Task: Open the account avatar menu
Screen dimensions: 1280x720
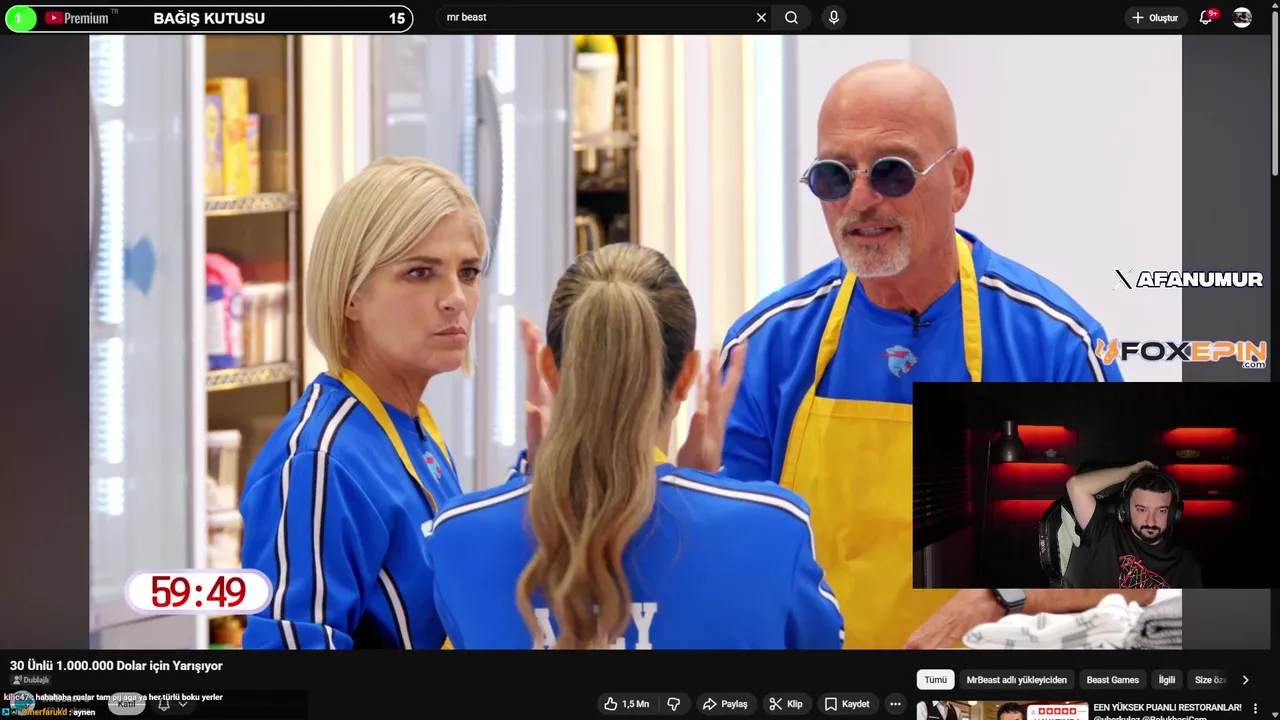Action: pos(1242,17)
